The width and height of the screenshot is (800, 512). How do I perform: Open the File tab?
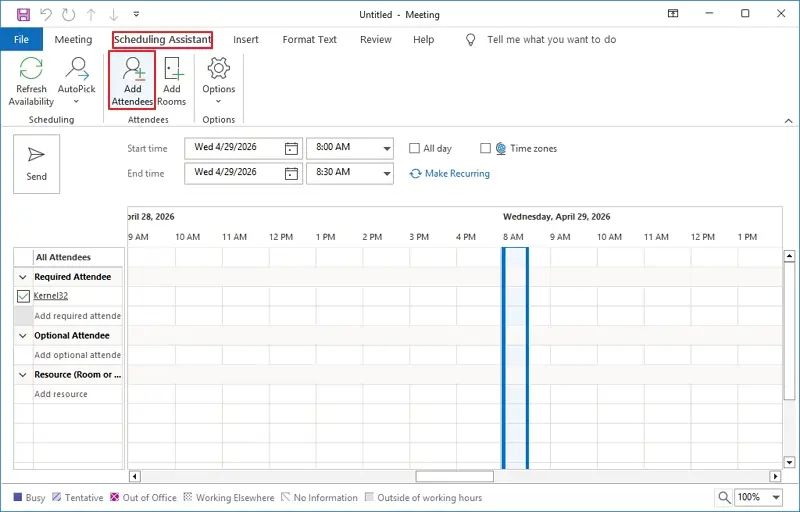[x=21, y=39]
